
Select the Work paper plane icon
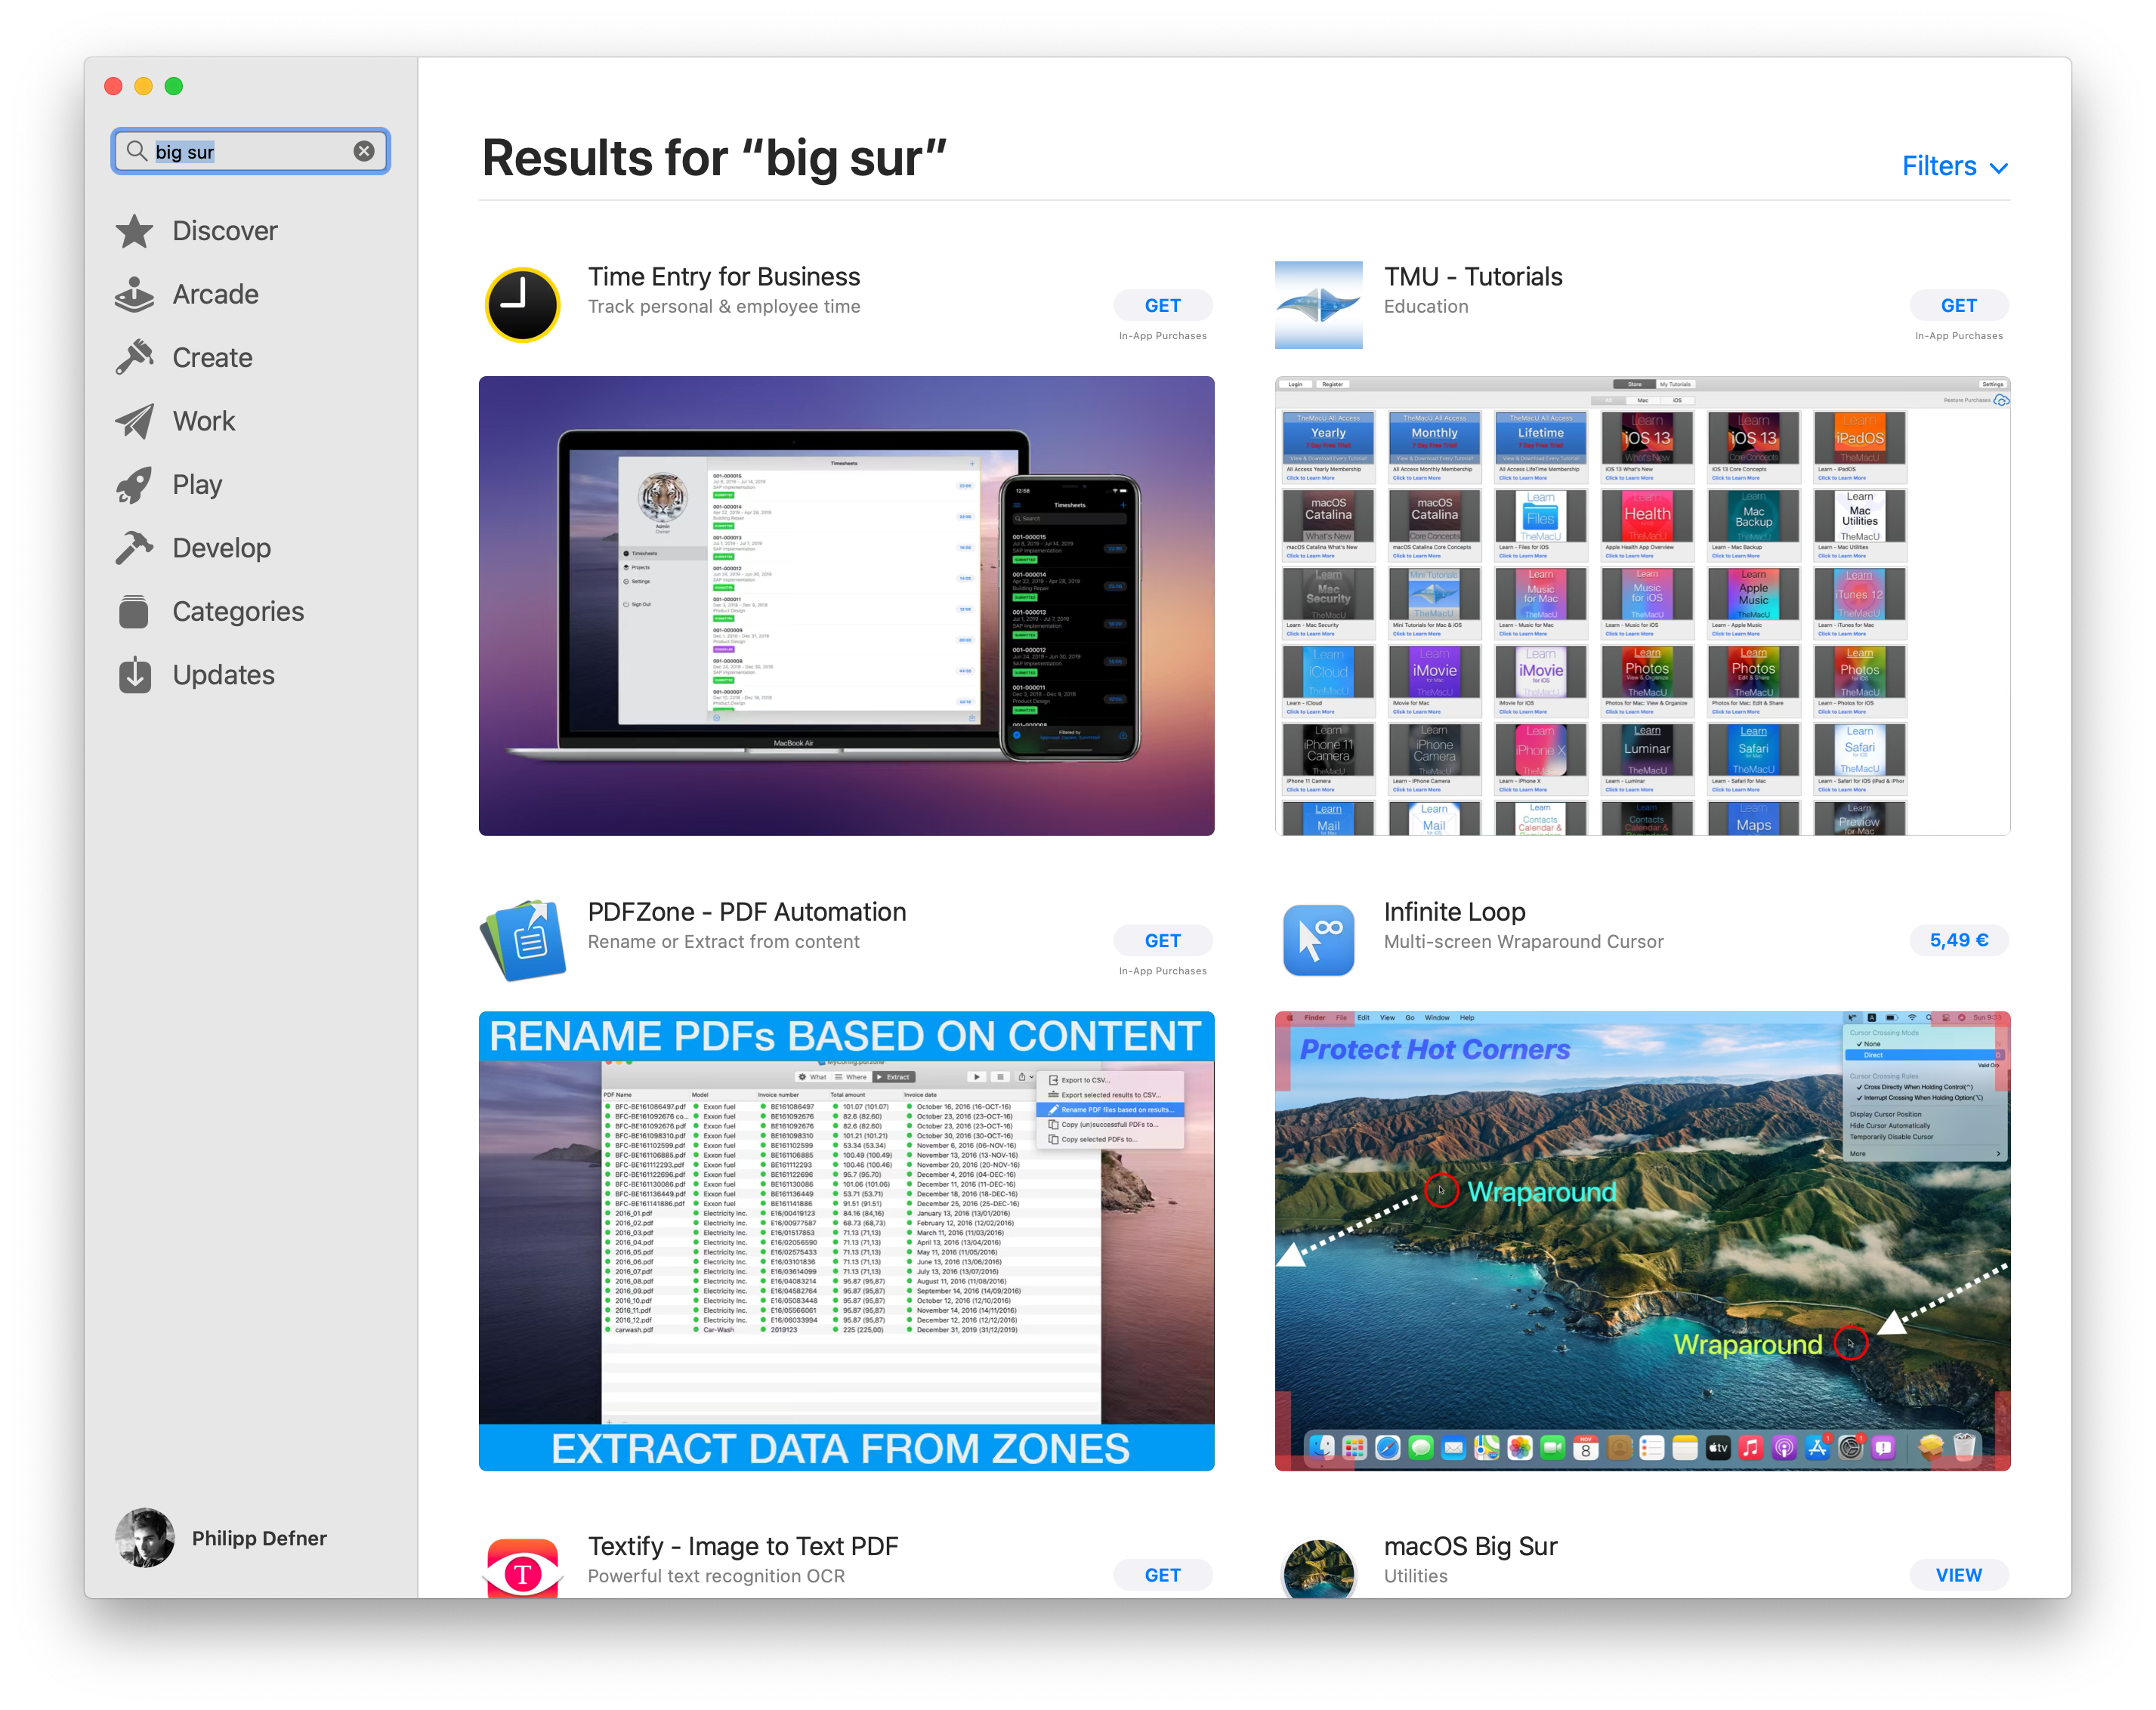click(134, 421)
